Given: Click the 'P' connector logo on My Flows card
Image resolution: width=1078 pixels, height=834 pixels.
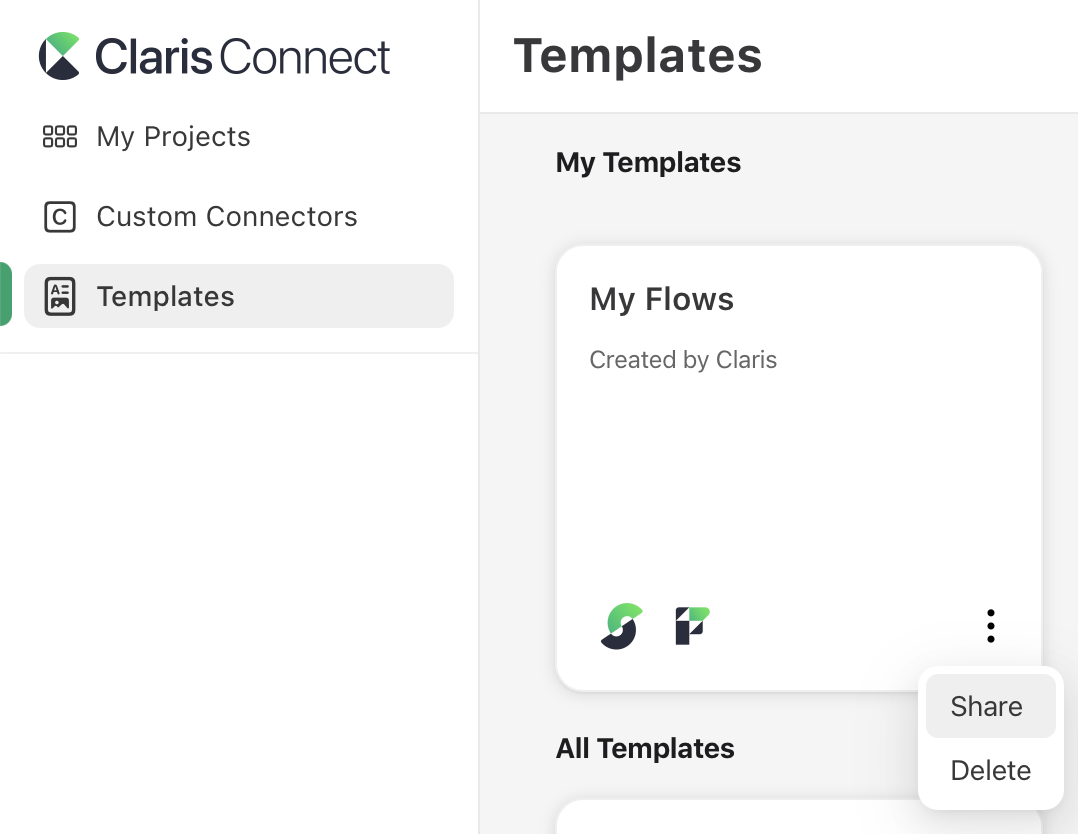Looking at the screenshot, I should point(690,625).
